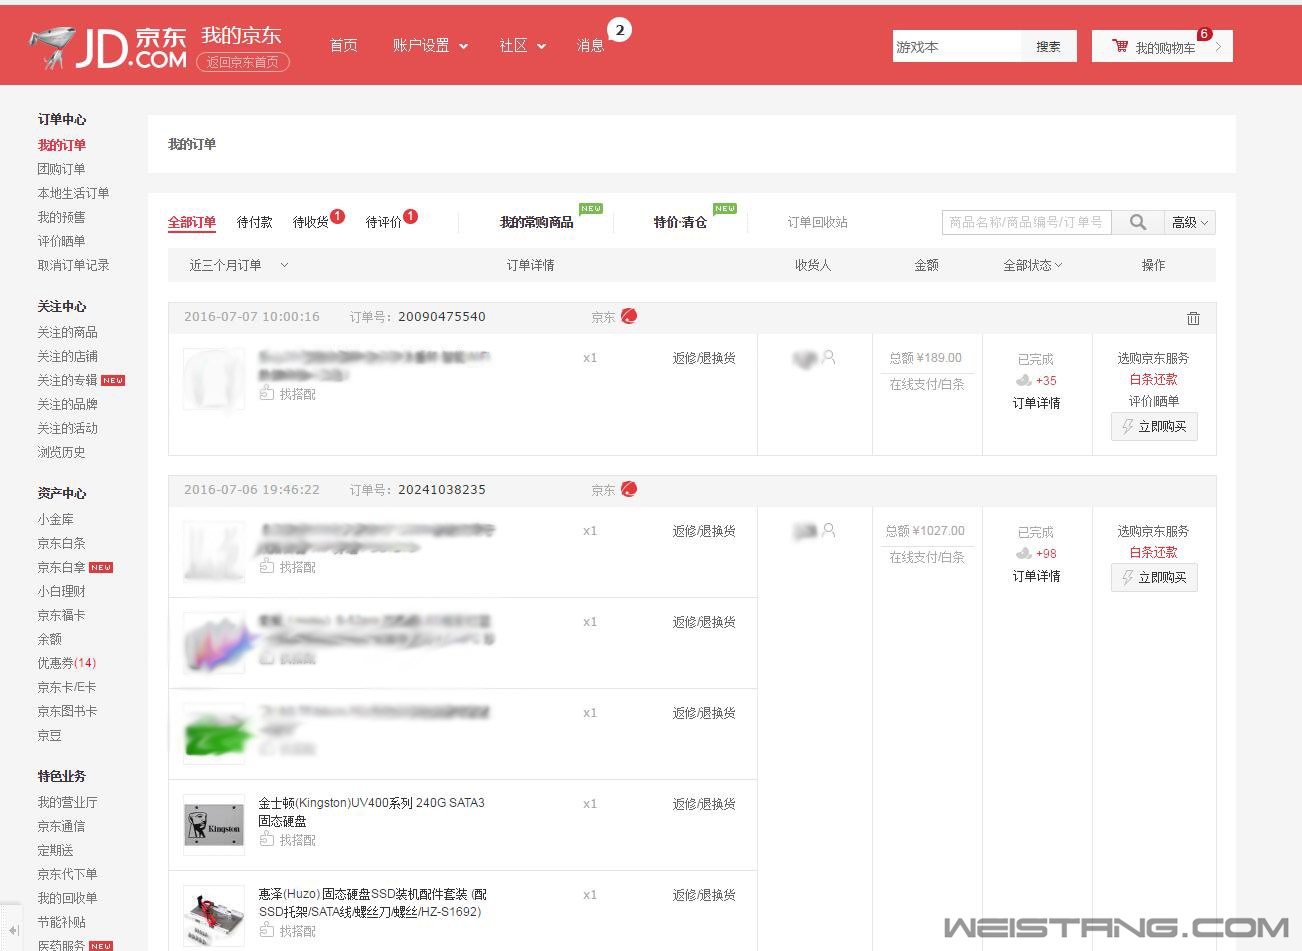Open 我的营业厅 in the sidebar
Viewport: 1302px width, 951px height.
pyautogui.click(x=68, y=802)
